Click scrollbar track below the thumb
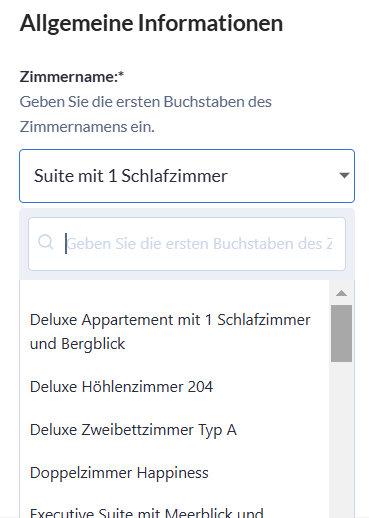 pyautogui.click(x=341, y=440)
